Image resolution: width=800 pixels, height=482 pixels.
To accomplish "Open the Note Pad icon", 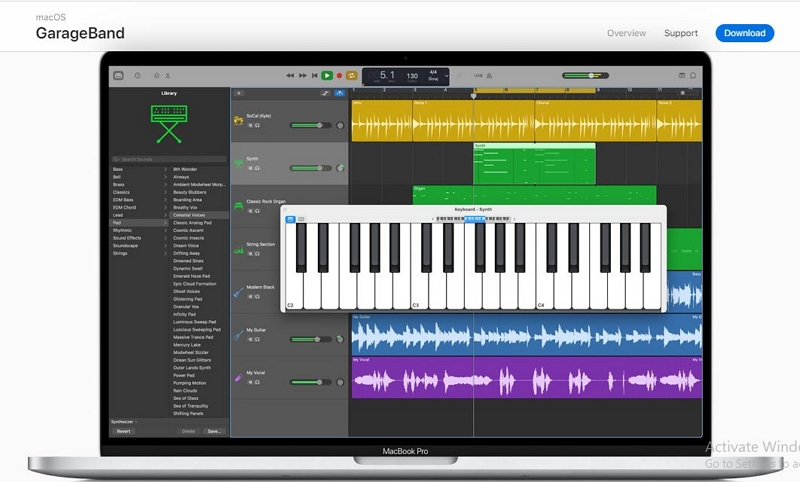I will pyautogui.click(x=682, y=75).
